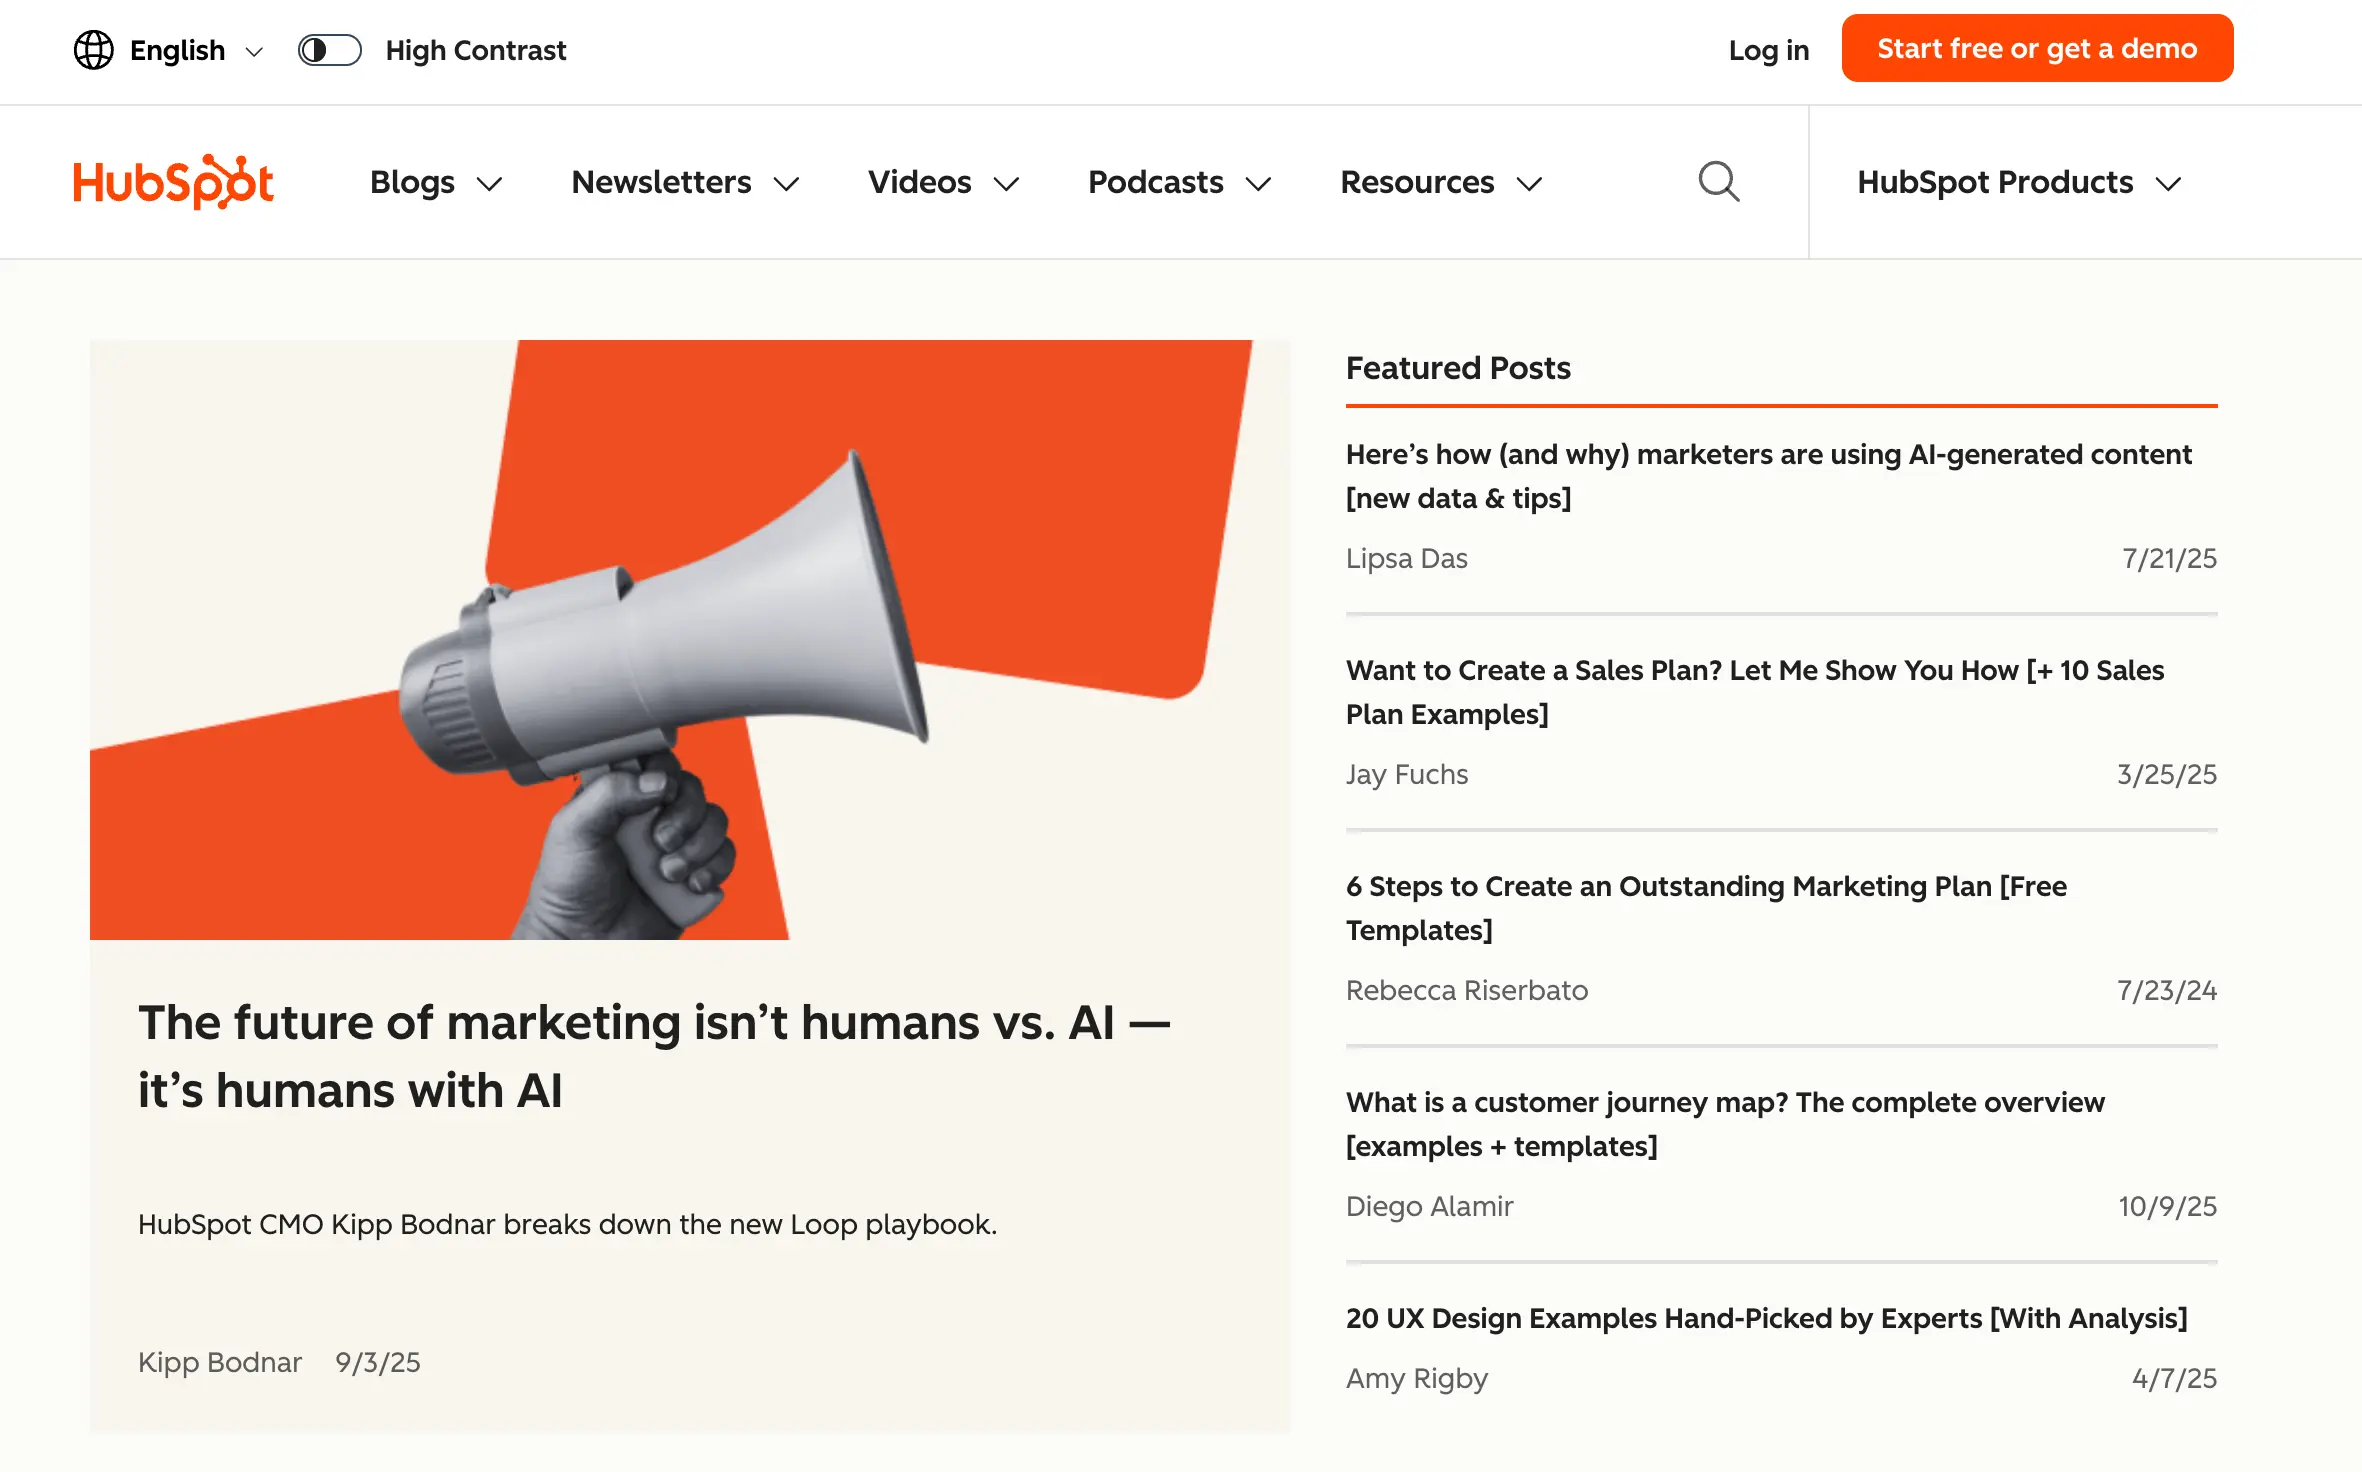This screenshot has height=1472, width=2362.
Task: Open the 20 UX Design Examples post
Action: click(1766, 1318)
